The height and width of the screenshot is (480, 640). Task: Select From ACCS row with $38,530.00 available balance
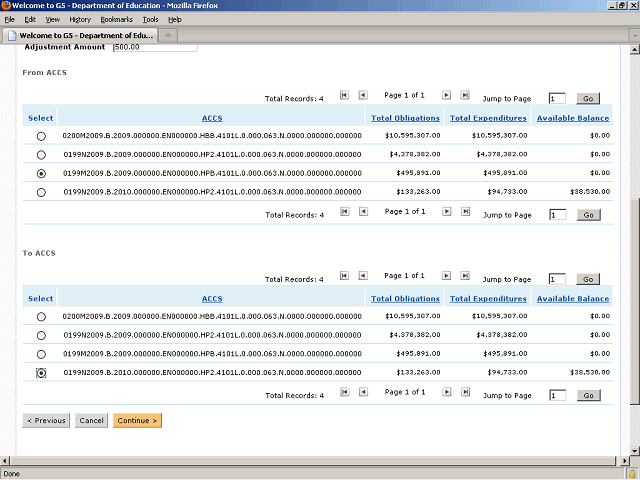tap(41, 192)
